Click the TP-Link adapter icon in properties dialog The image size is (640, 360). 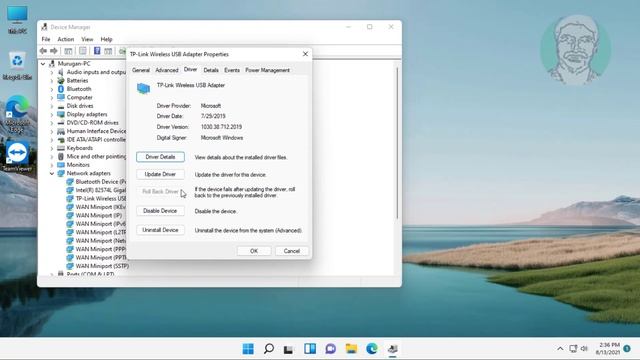click(x=143, y=88)
